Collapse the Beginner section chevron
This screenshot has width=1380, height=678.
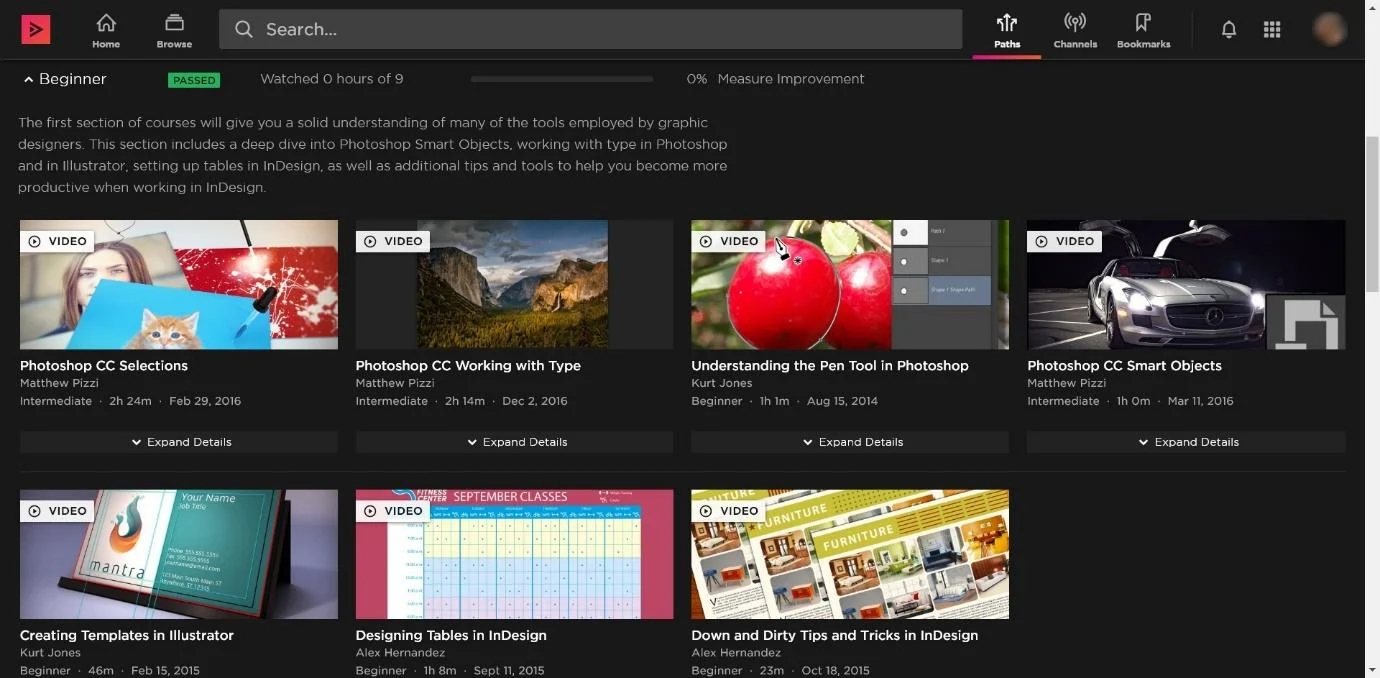(x=28, y=80)
